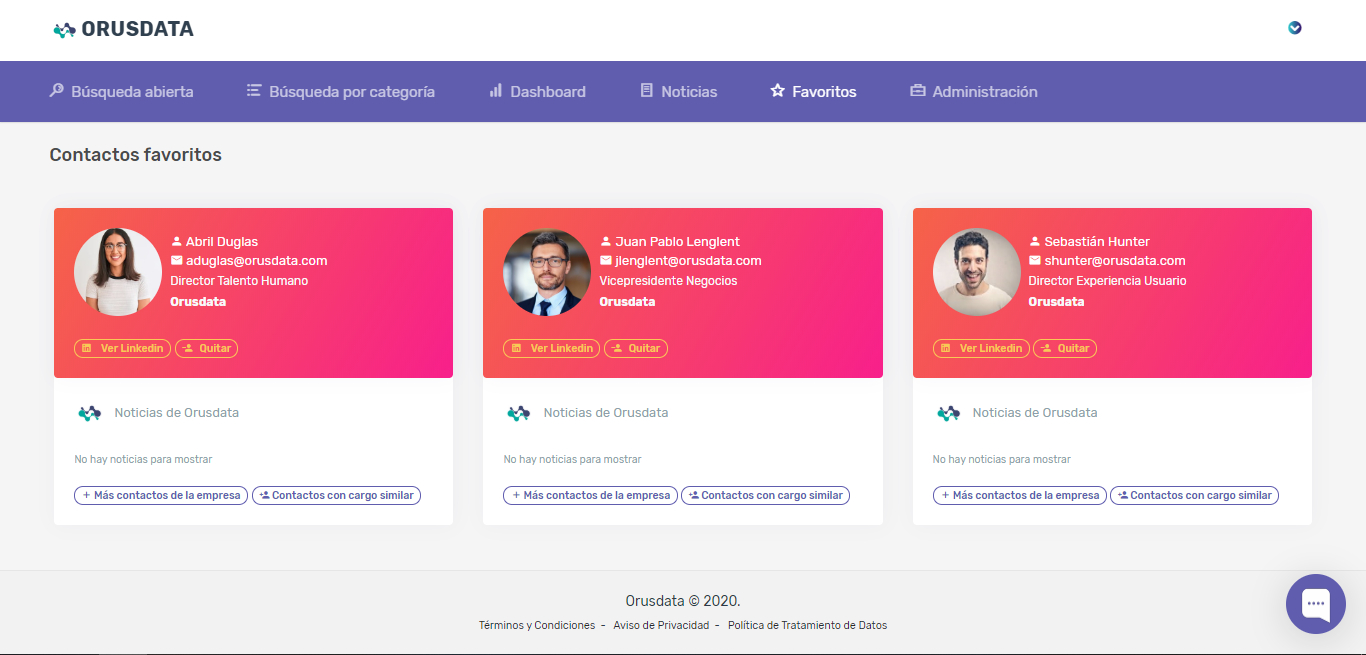
Task: Go to Búsqueda por categoría
Action: pyautogui.click(x=341, y=91)
